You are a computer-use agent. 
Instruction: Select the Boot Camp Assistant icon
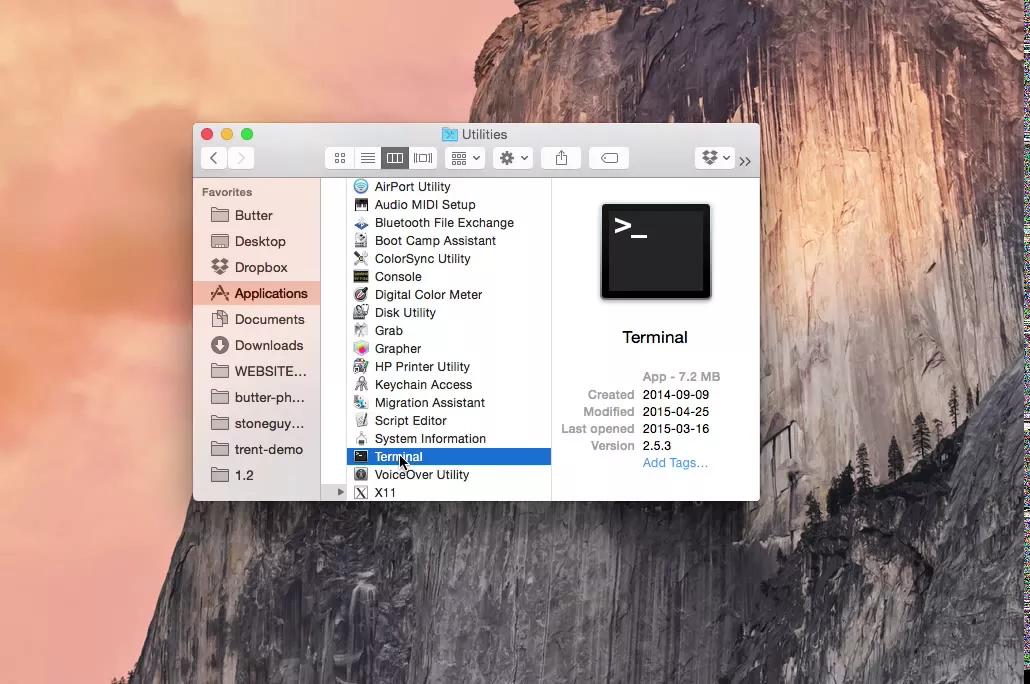(x=361, y=240)
